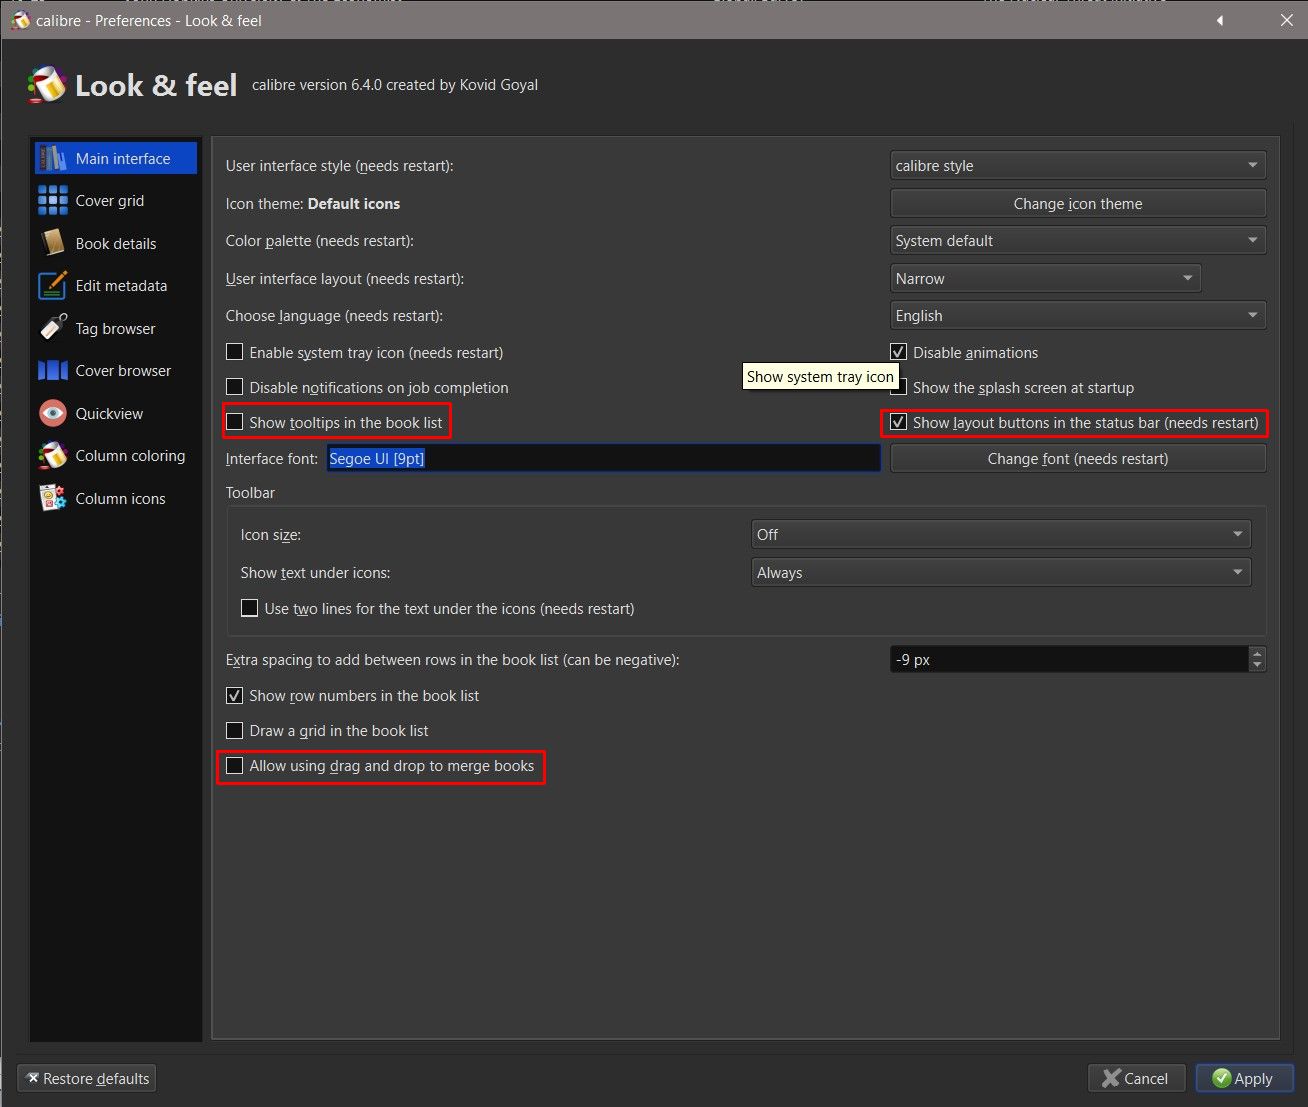Open the User interface style dropdown
This screenshot has width=1308, height=1107.
(1077, 166)
